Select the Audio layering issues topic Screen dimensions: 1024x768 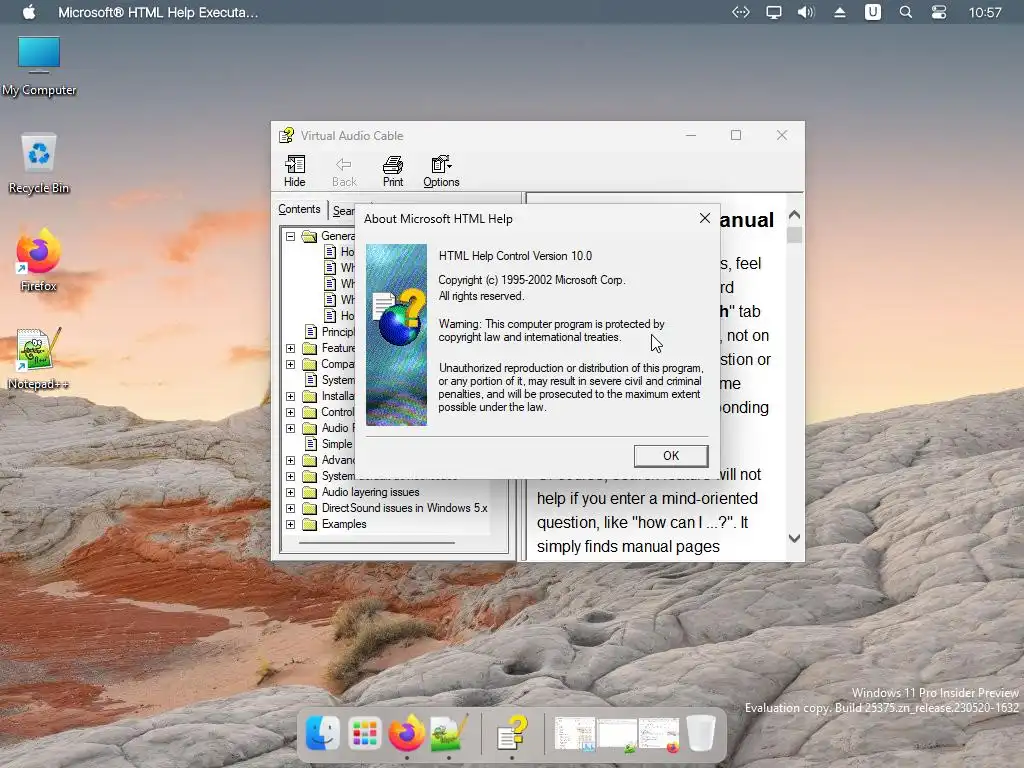point(370,492)
